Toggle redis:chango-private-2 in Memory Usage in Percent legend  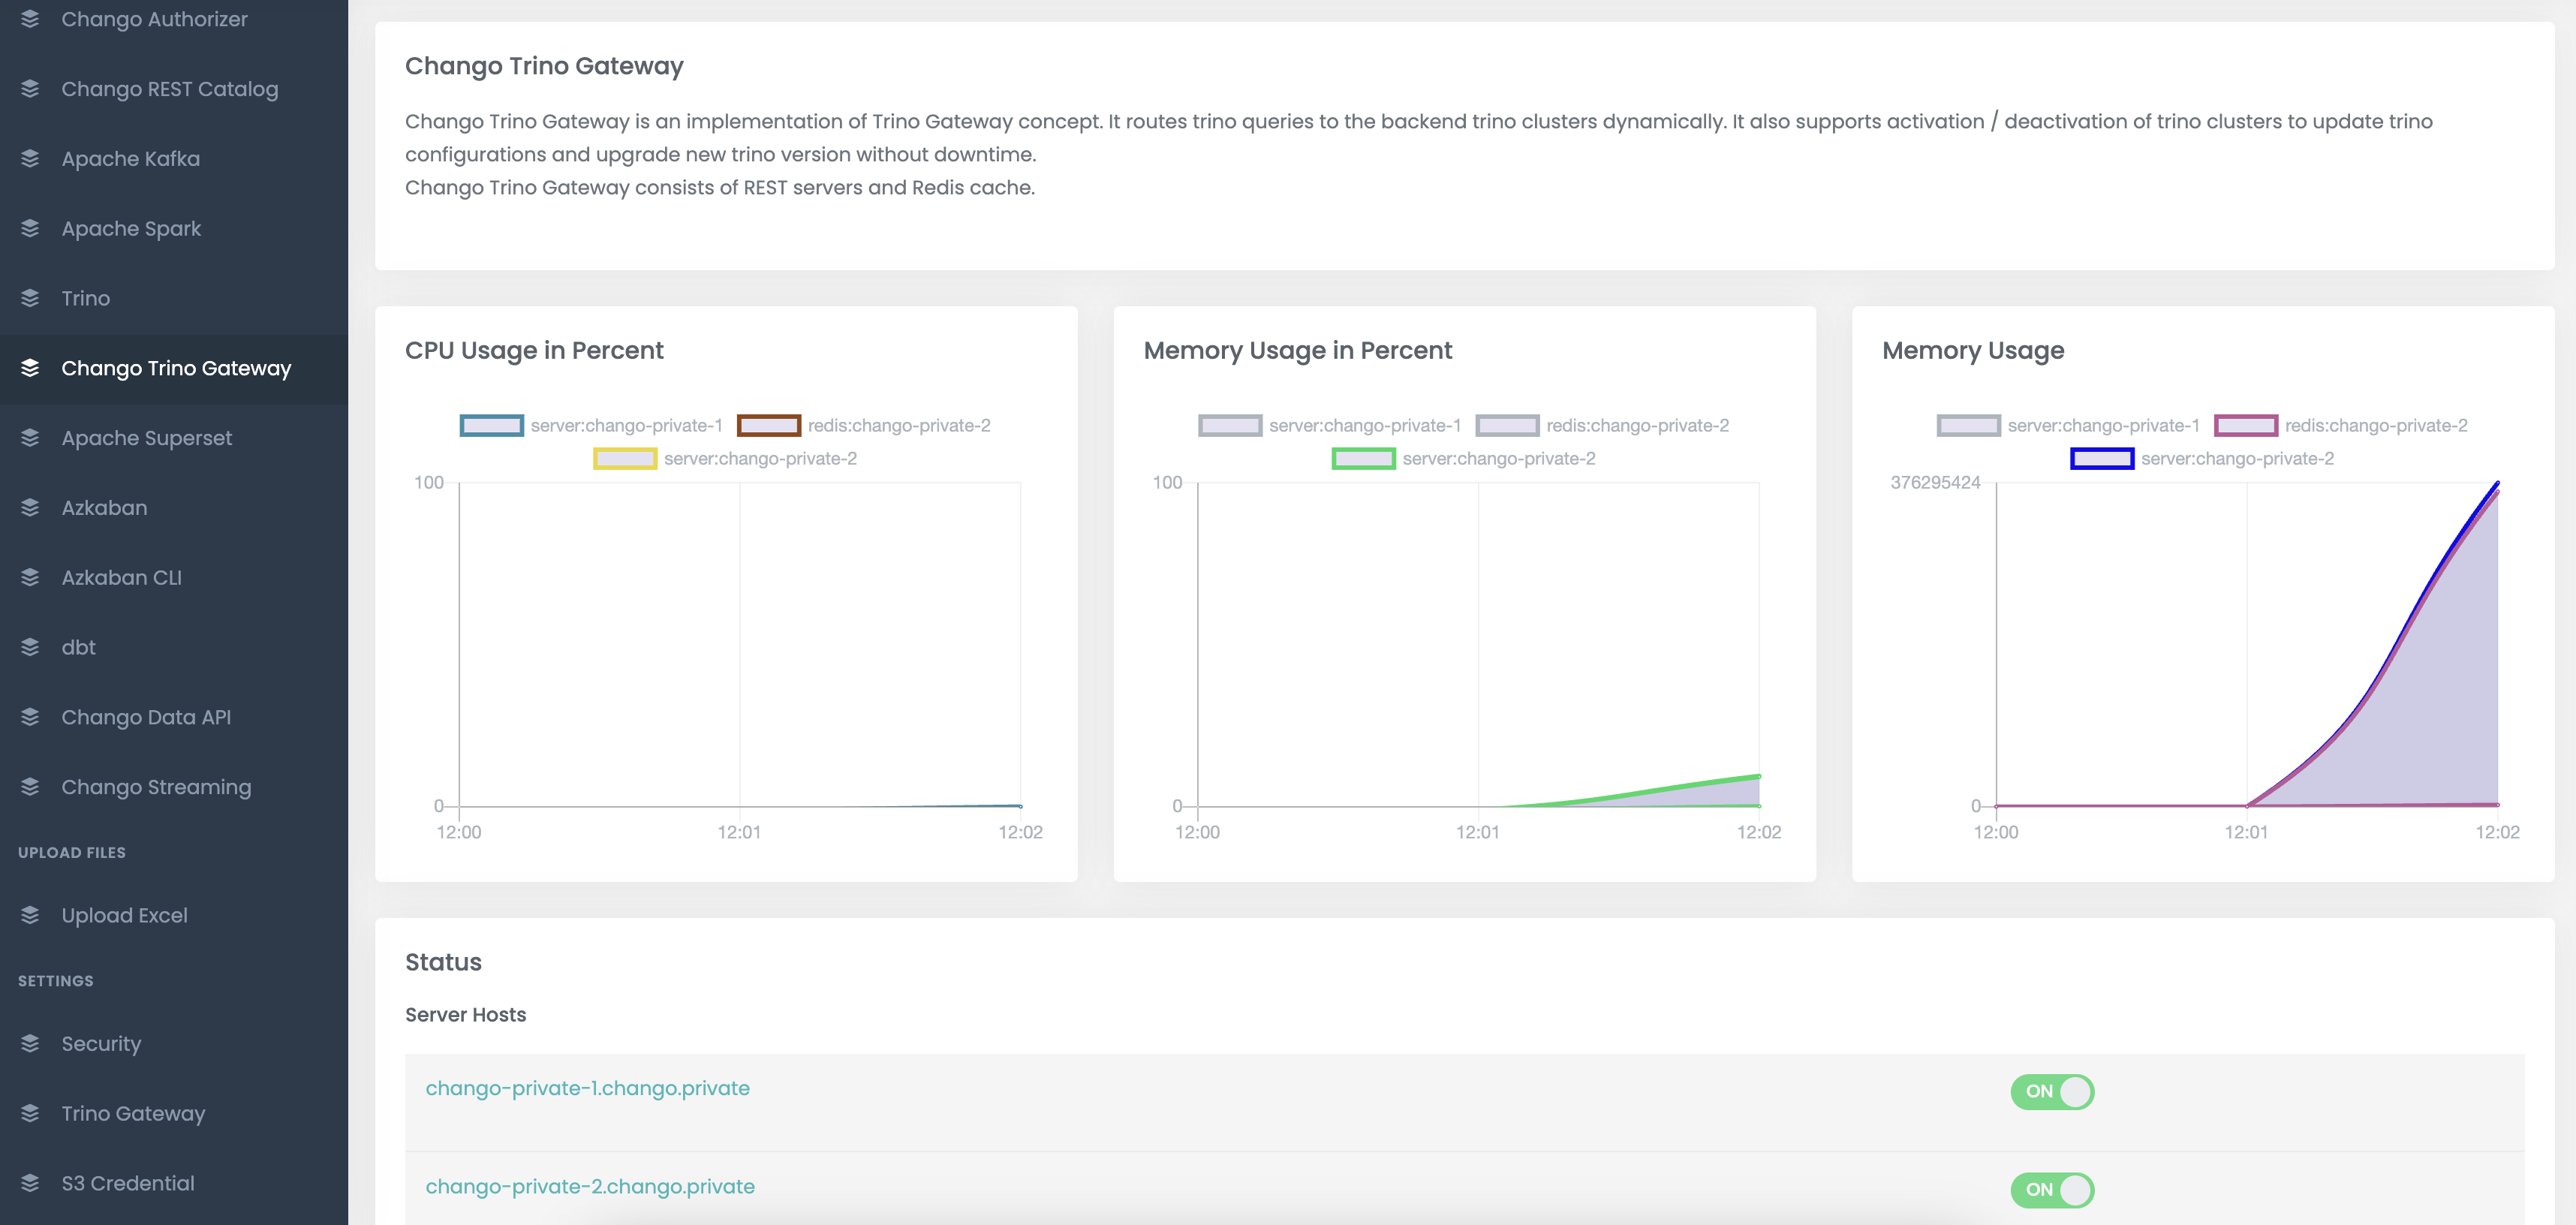[x=1602, y=426]
